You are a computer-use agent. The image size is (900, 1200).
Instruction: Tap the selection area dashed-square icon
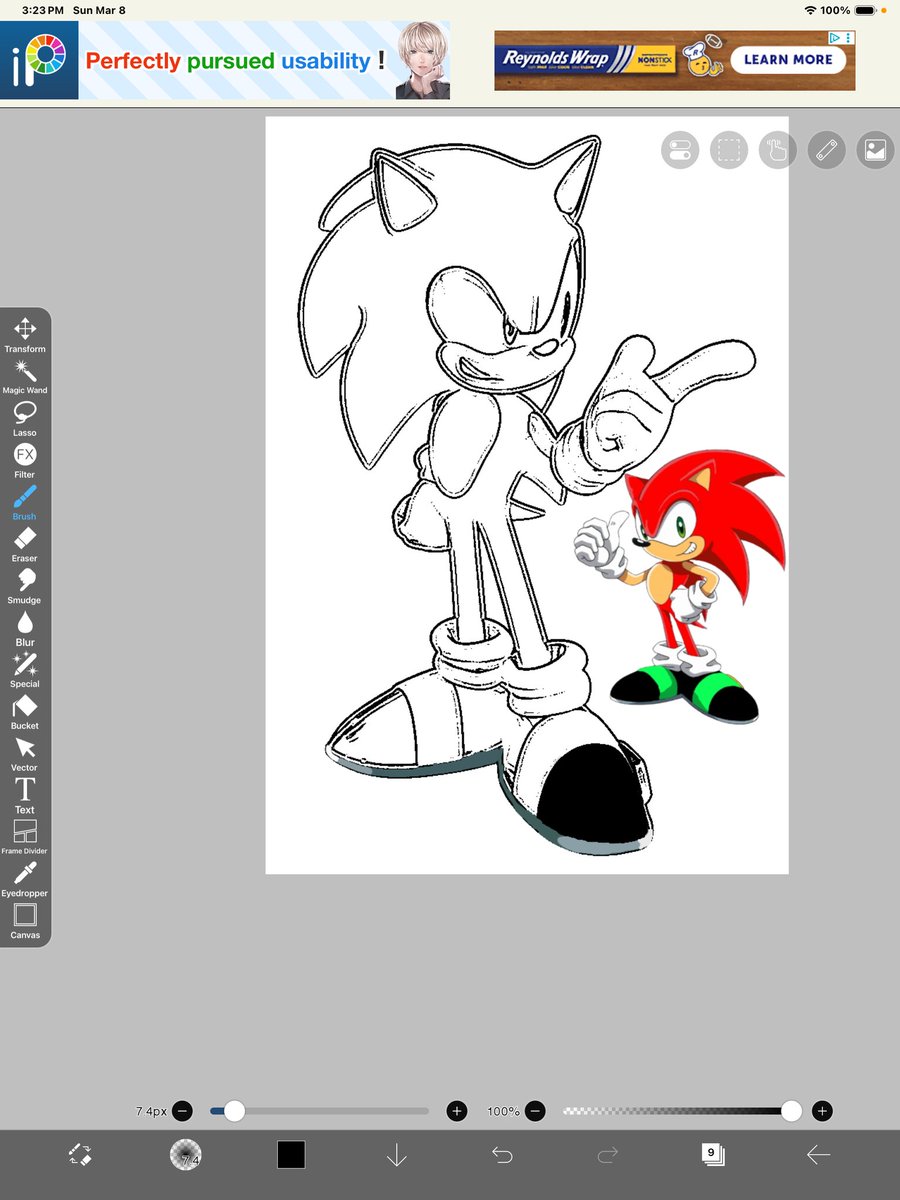point(729,151)
